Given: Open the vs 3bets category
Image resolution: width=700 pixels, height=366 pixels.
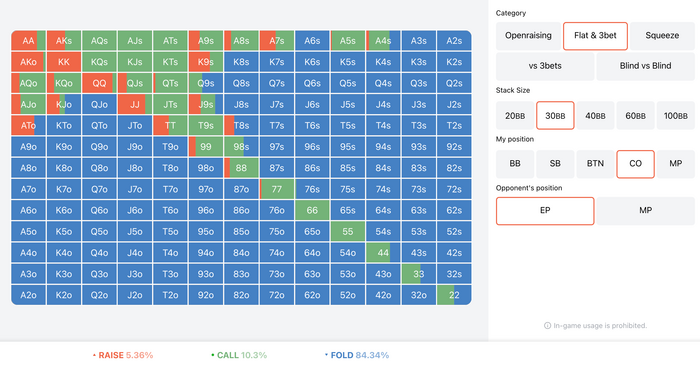Looking at the screenshot, I should pyautogui.click(x=545, y=66).
